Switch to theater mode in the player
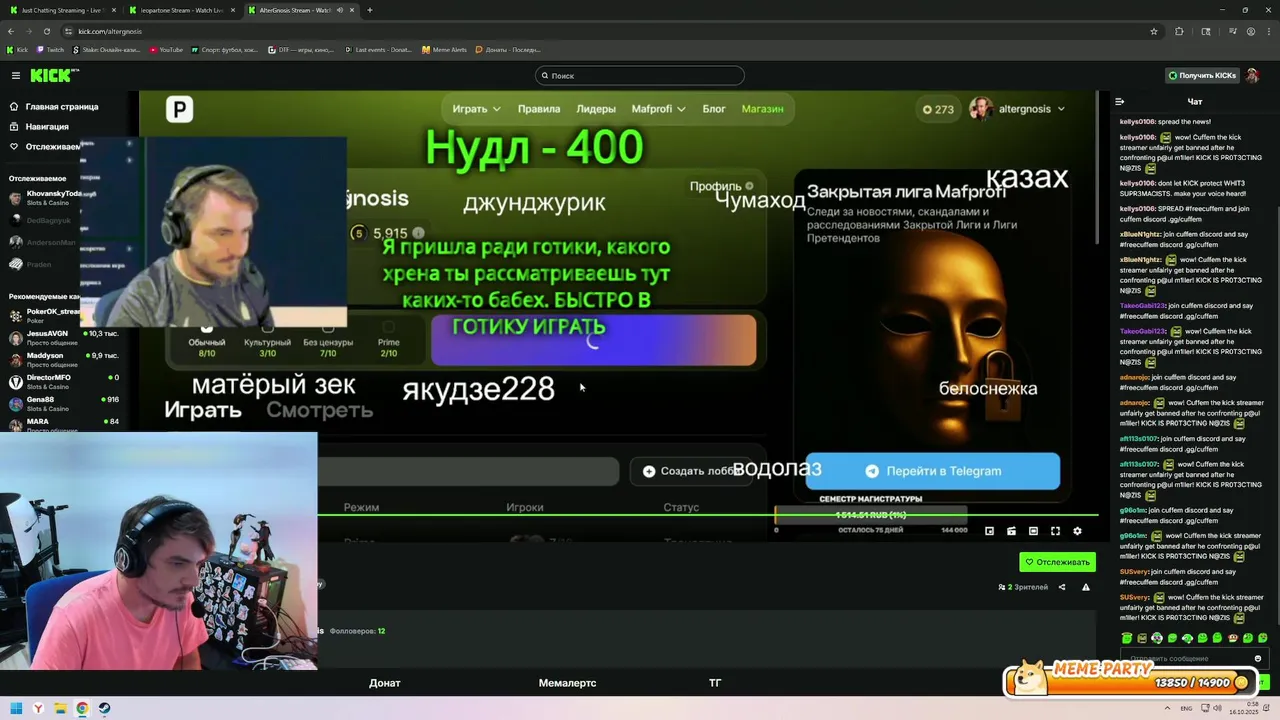Viewport: 1280px width, 720px height. click(x=1033, y=531)
